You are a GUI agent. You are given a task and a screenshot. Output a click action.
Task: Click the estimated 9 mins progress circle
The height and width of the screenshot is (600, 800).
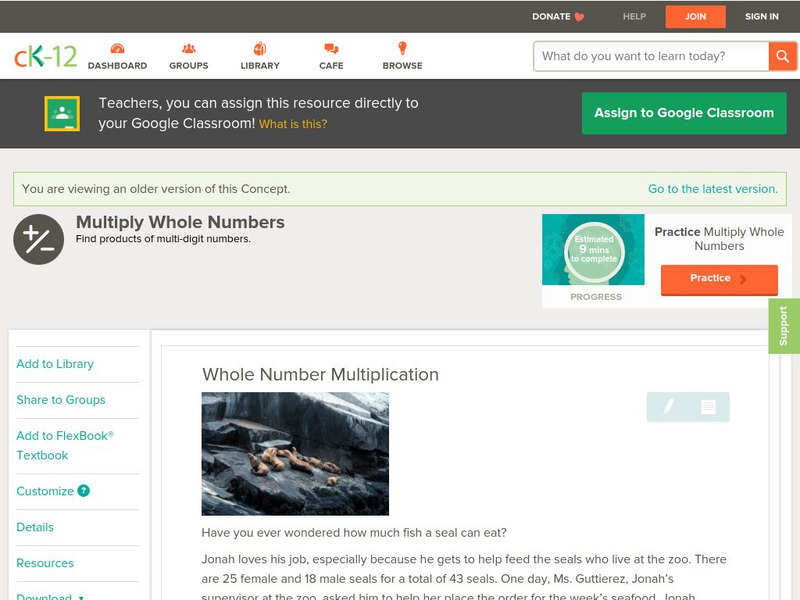tap(594, 250)
